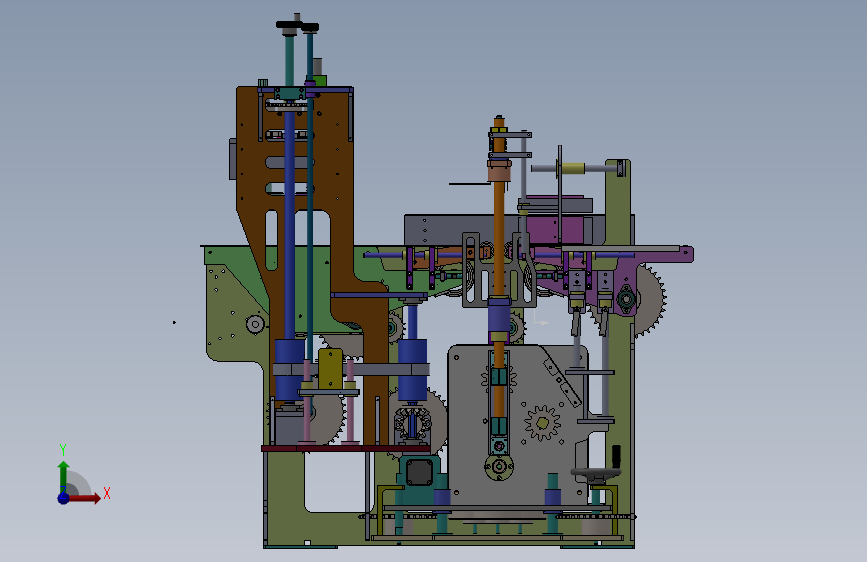Select the purple arm's rounded right end
Viewport: 867px width, 562px height.
tap(686, 254)
